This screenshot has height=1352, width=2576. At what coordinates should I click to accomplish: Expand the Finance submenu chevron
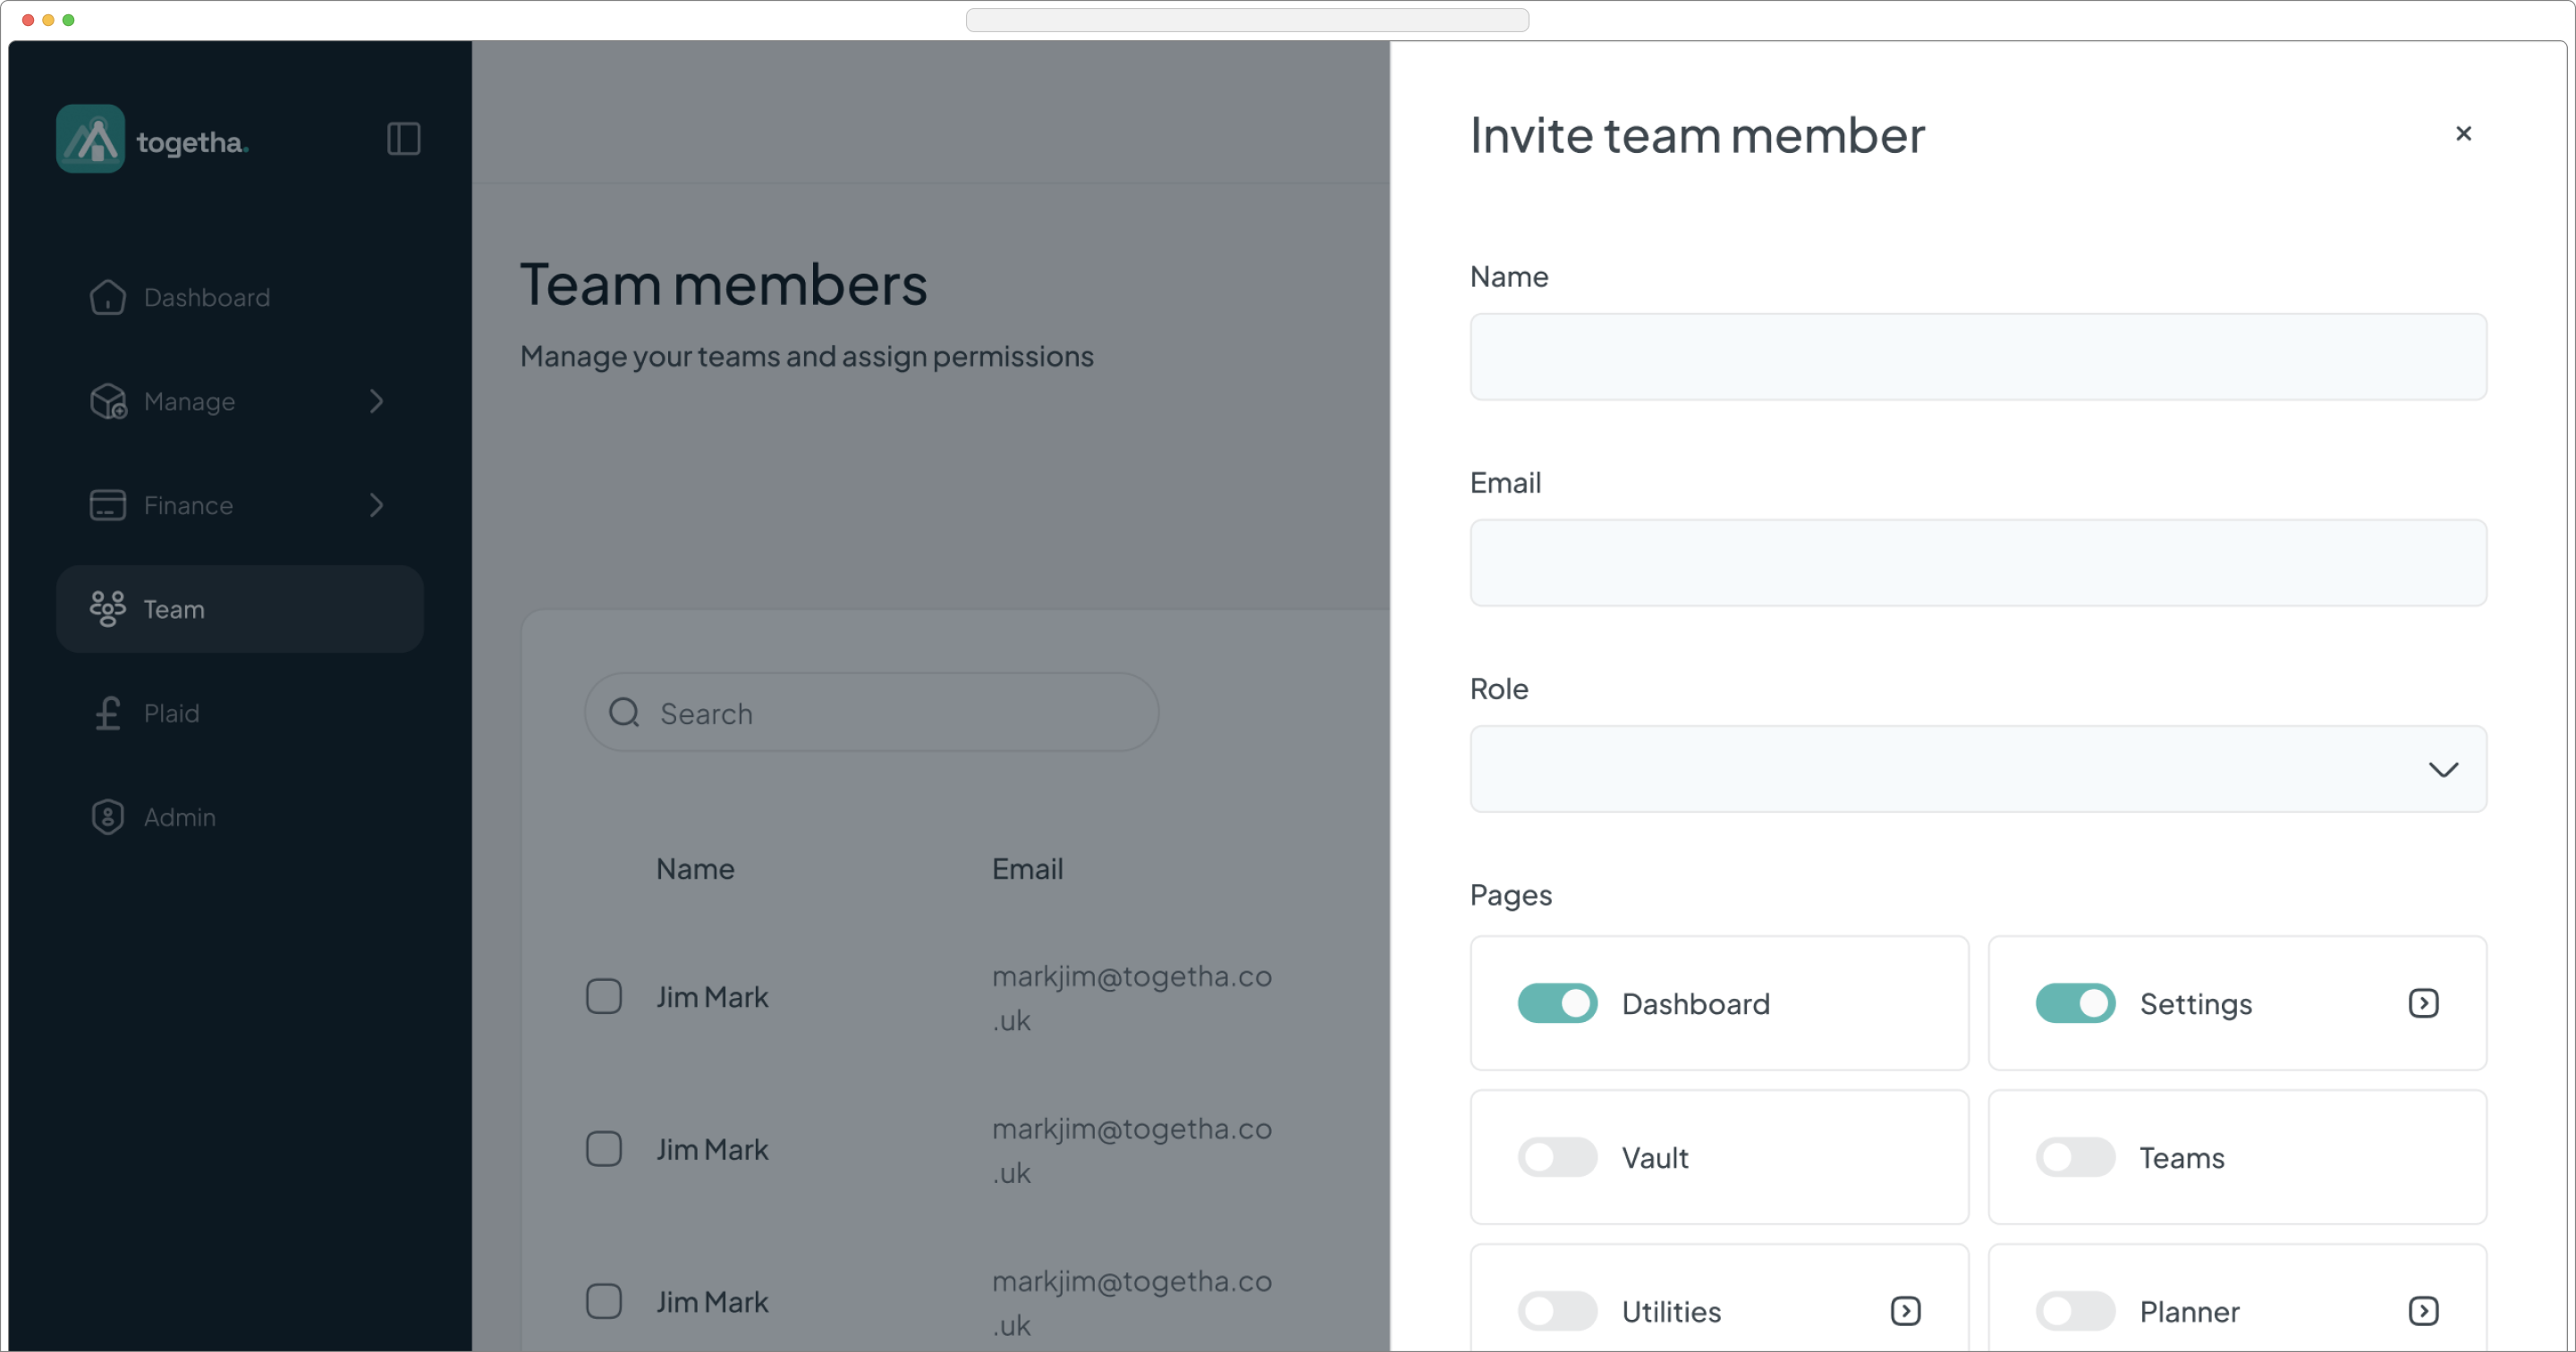point(376,505)
